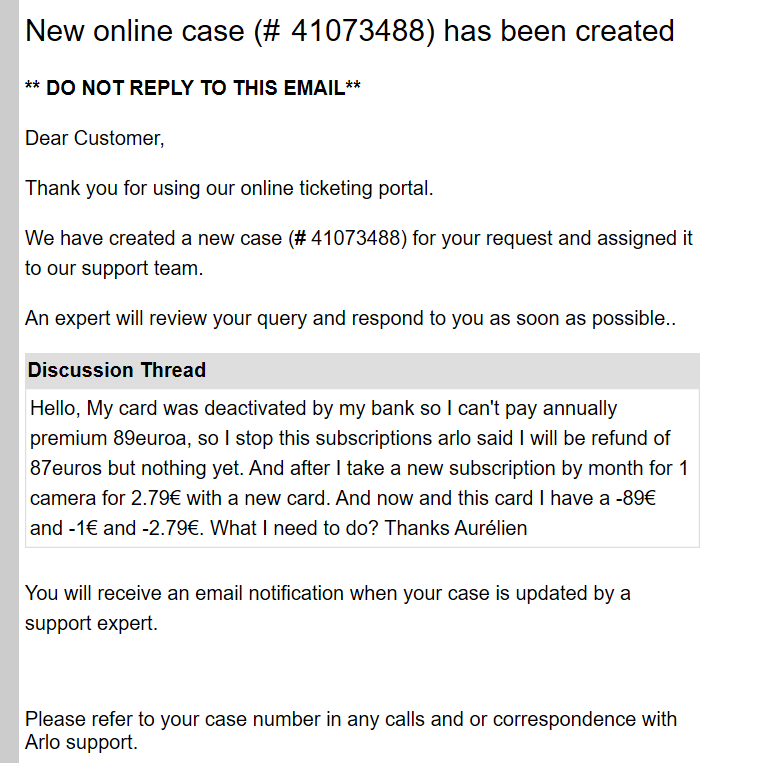The width and height of the screenshot is (758, 763).
Task: Click the 'Dear Customer,' greeting
Action: 95,139
